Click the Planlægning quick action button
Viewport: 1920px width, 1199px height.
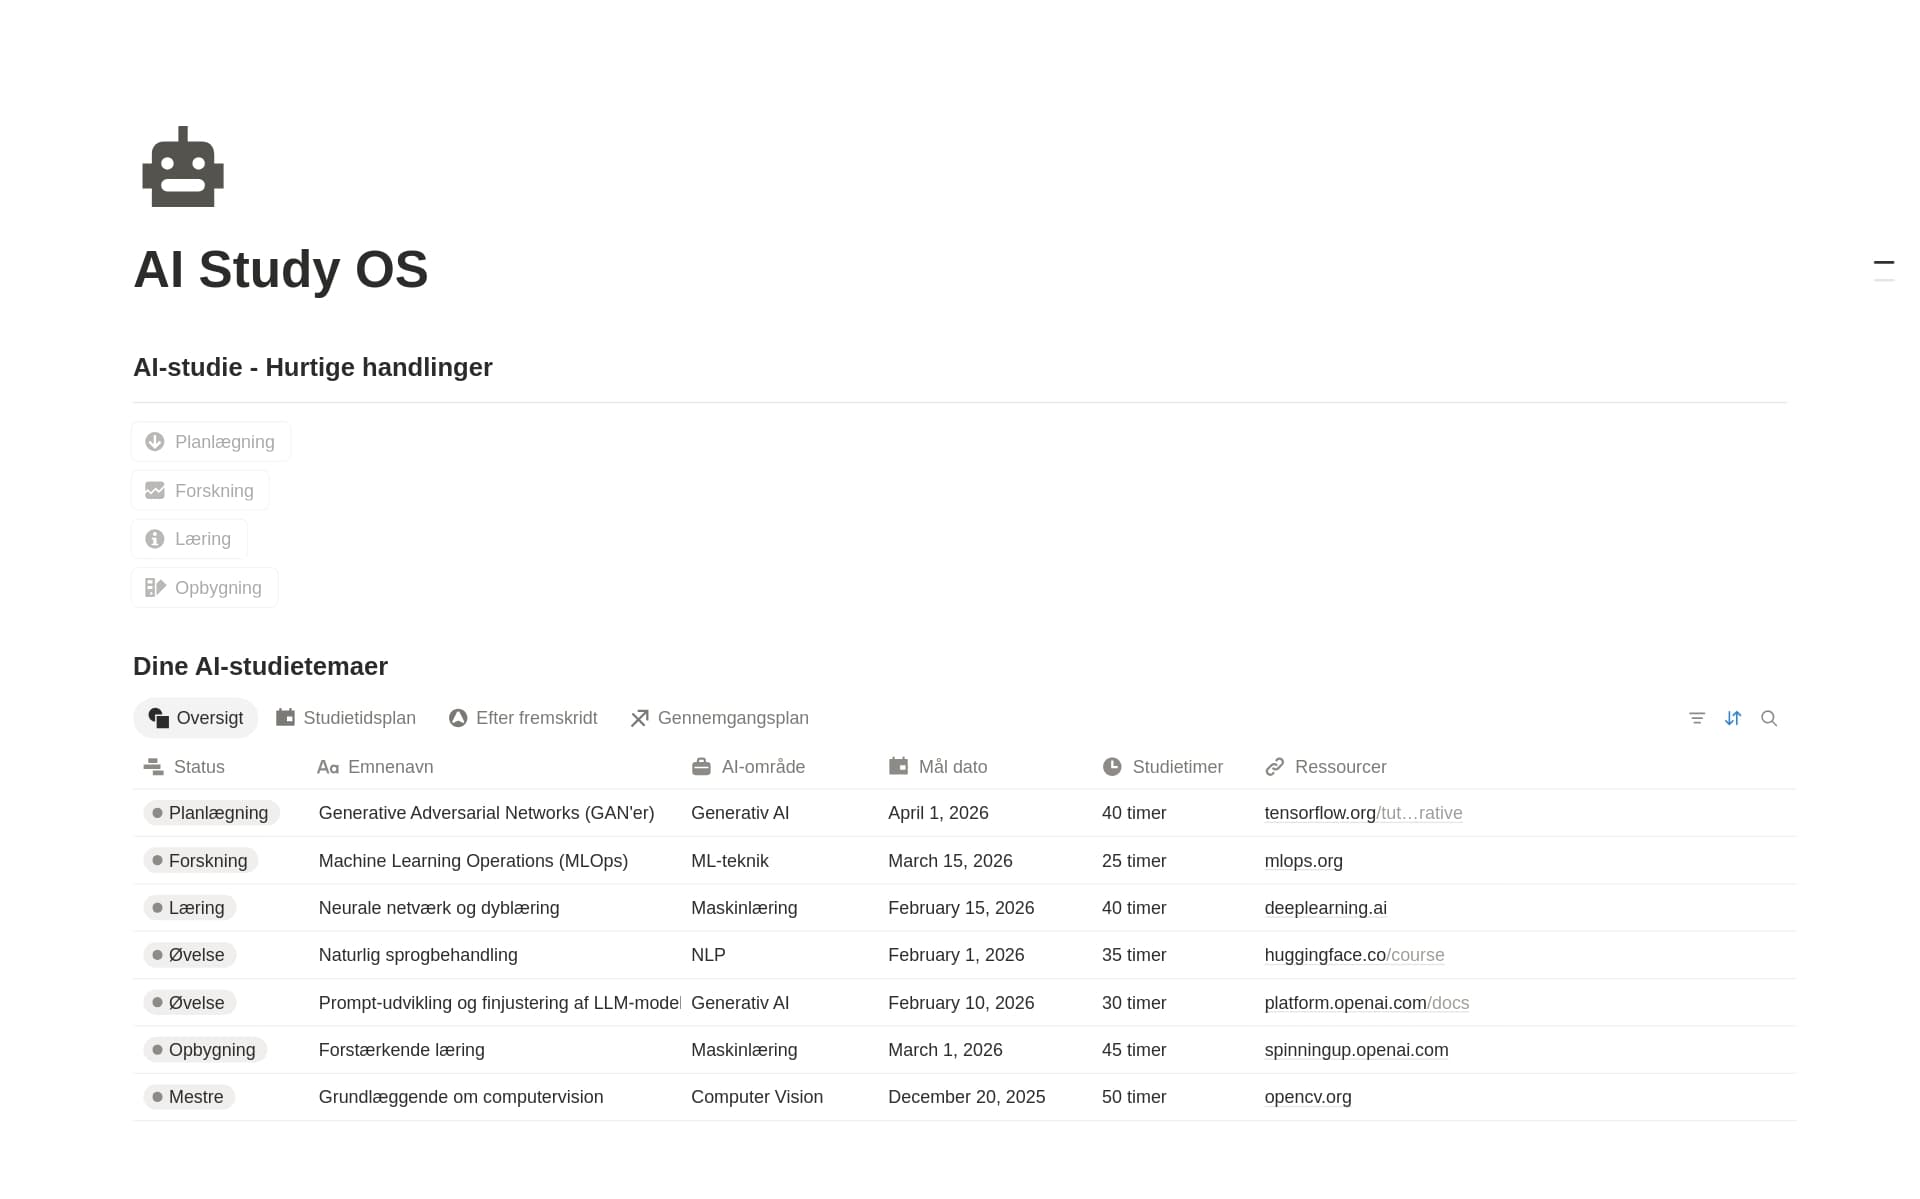tap(211, 442)
